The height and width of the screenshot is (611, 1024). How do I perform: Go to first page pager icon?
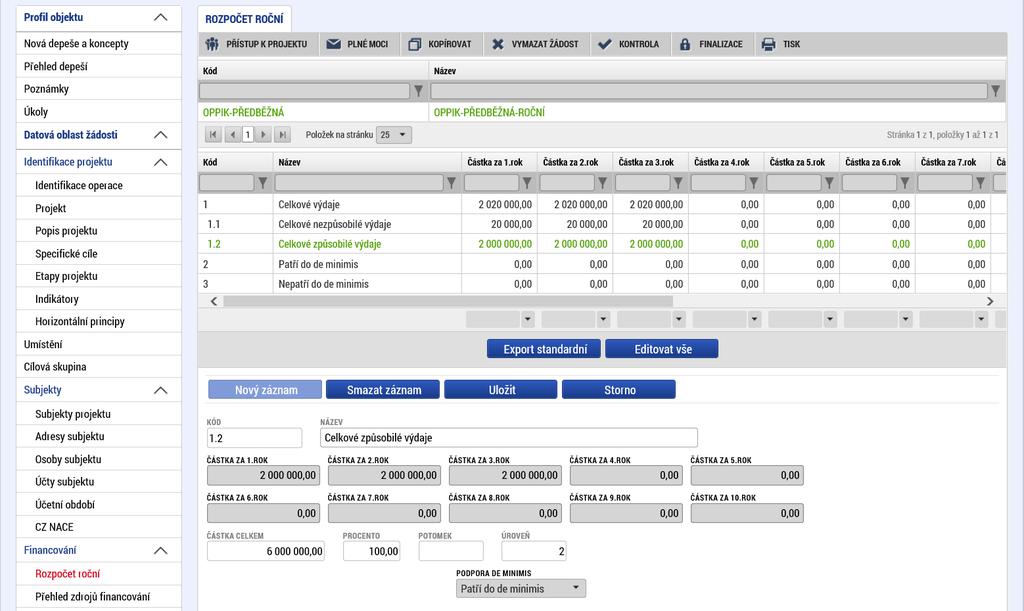tap(213, 134)
